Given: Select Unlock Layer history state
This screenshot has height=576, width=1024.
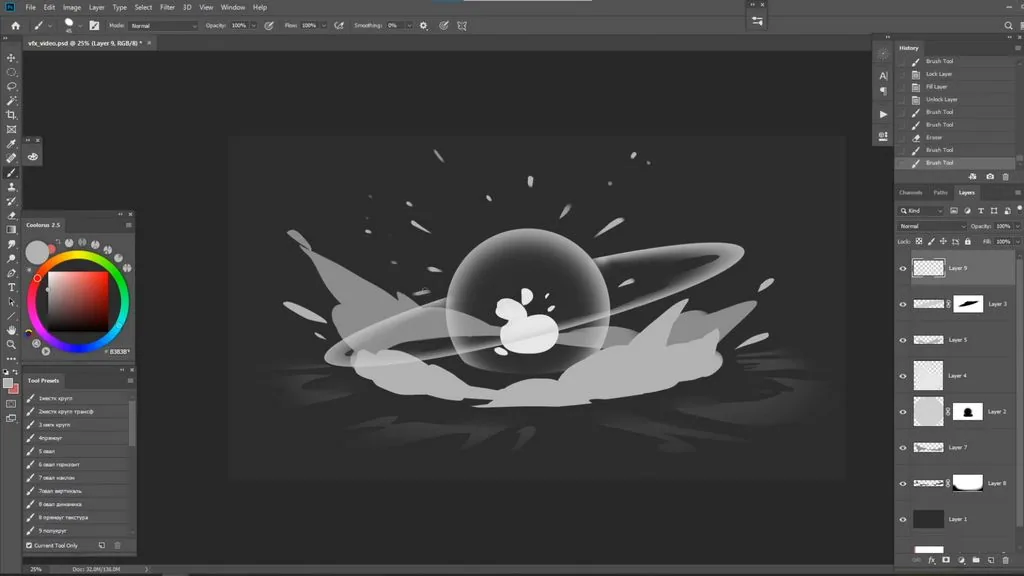Looking at the screenshot, I should click(x=941, y=99).
